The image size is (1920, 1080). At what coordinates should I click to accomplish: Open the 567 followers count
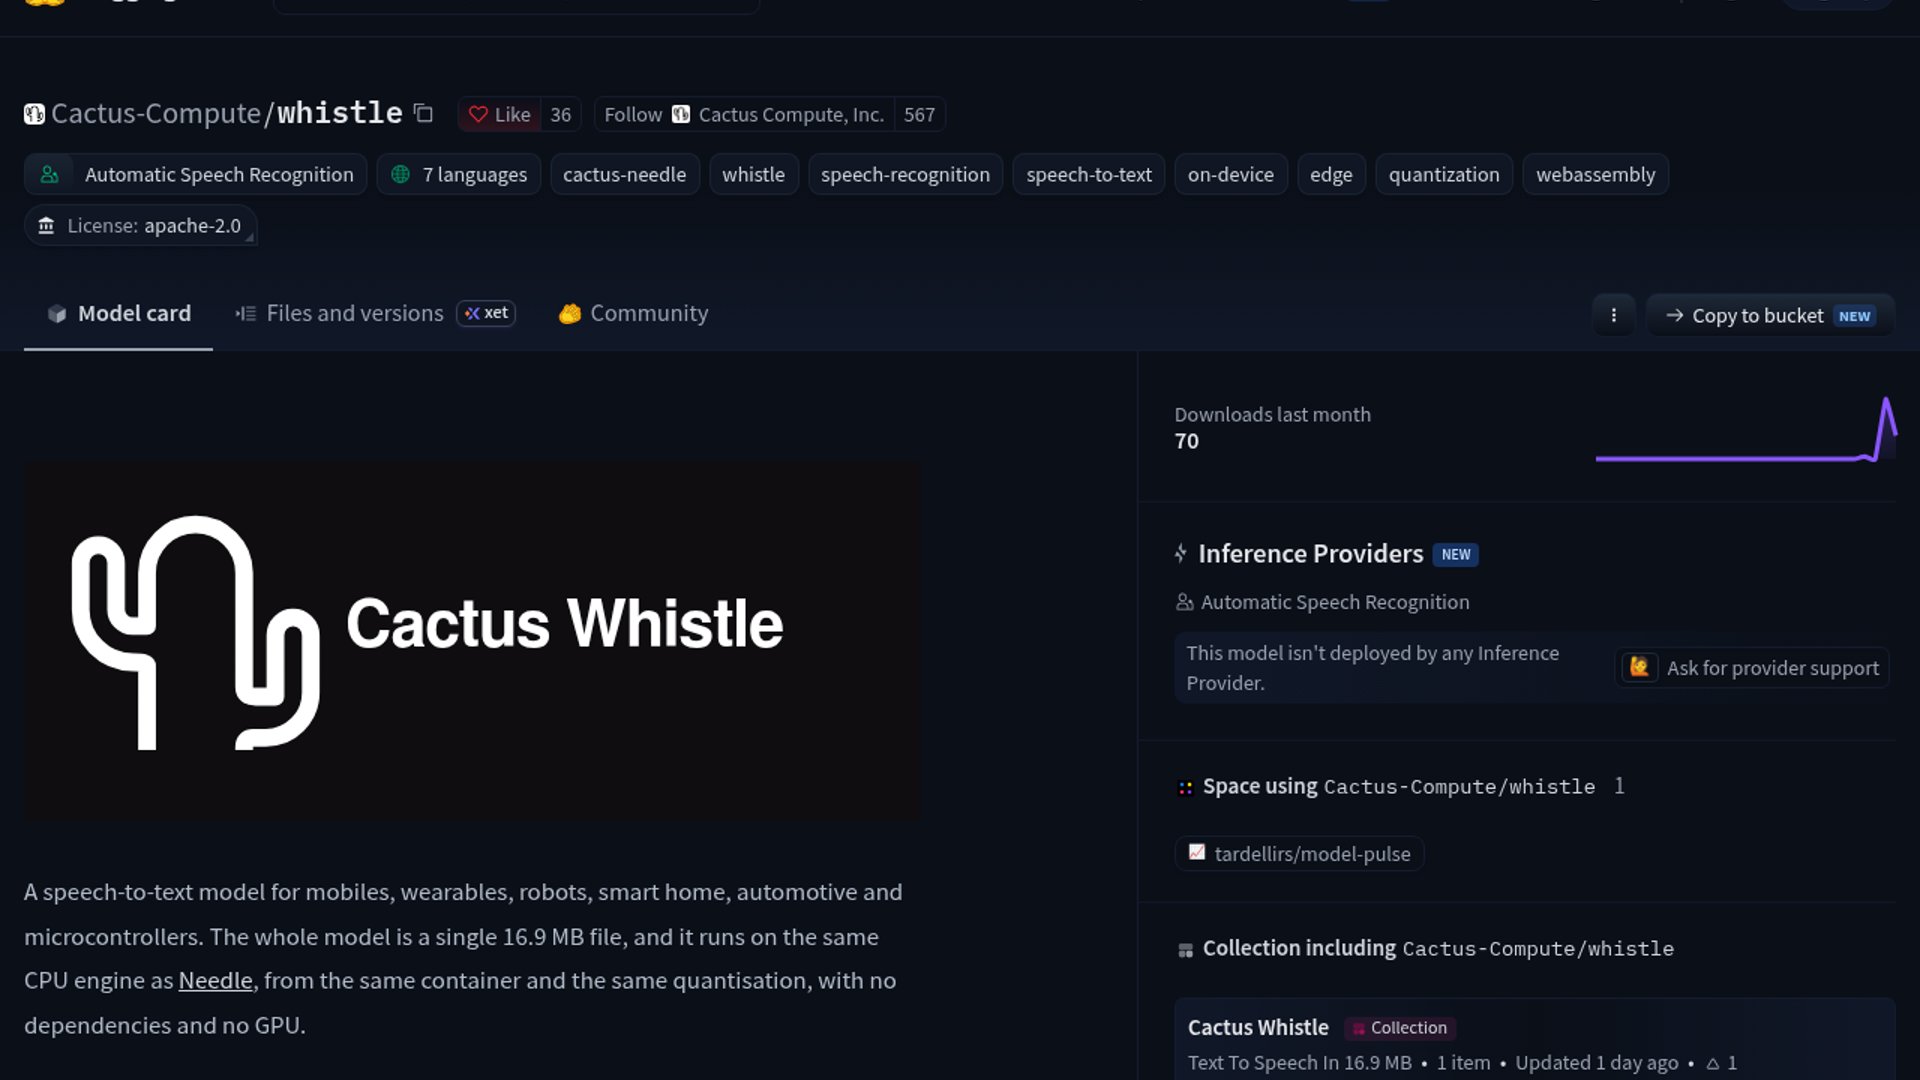pos(919,114)
